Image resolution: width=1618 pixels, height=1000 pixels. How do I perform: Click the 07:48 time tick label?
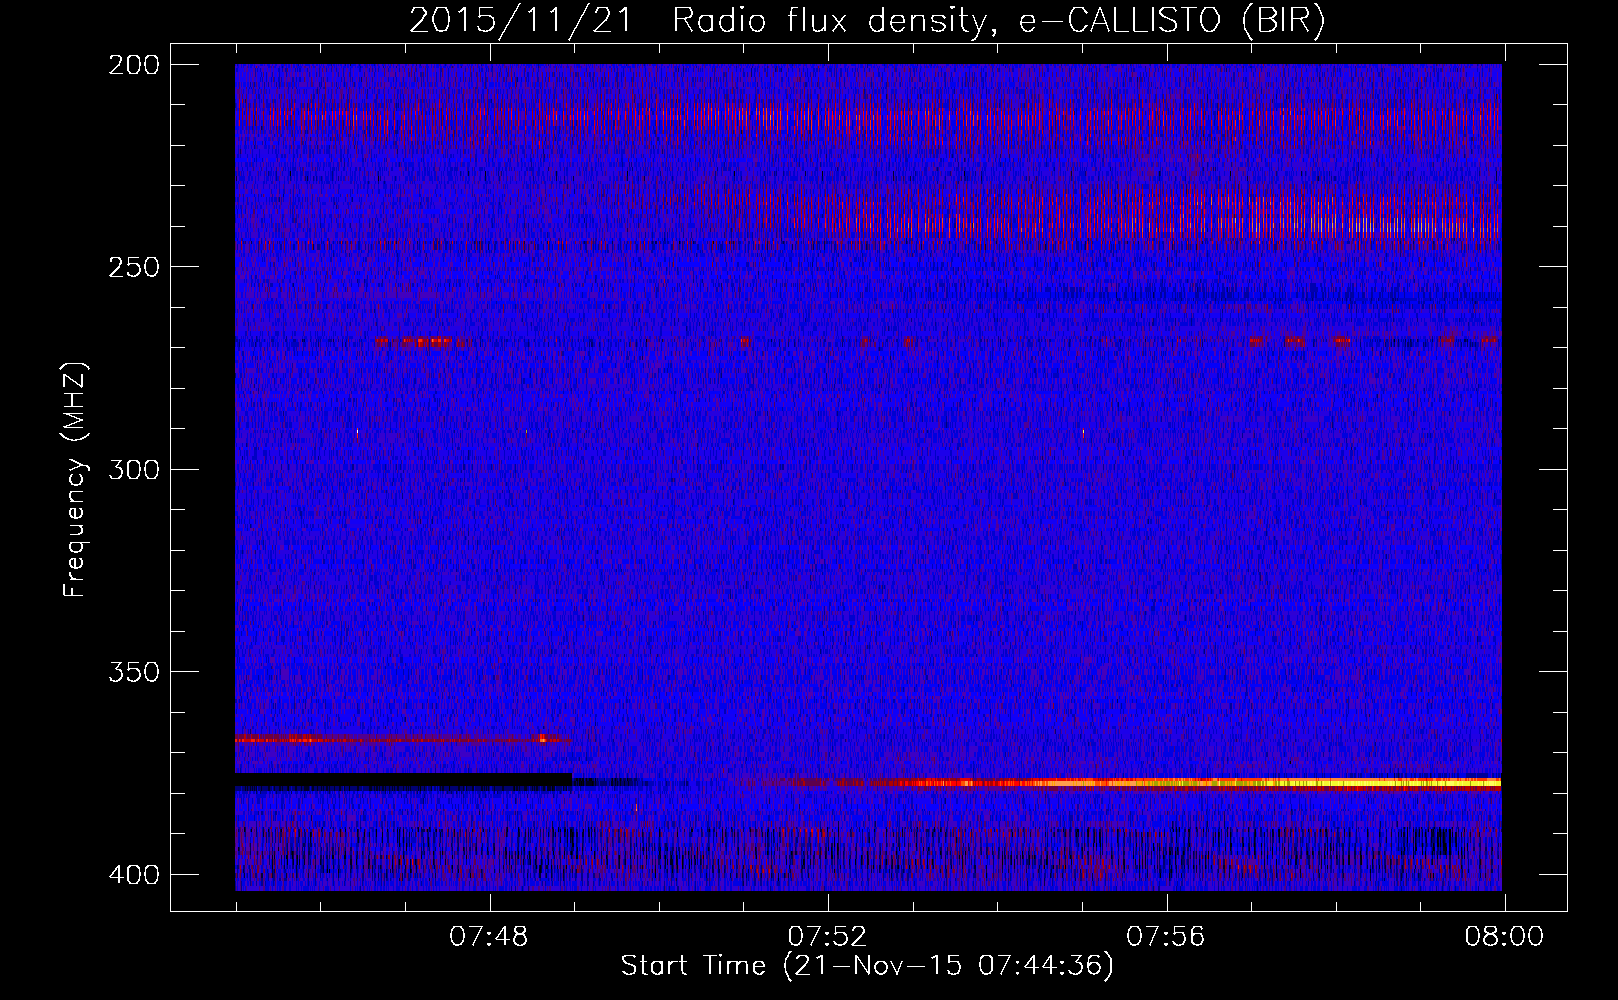click(x=489, y=936)
